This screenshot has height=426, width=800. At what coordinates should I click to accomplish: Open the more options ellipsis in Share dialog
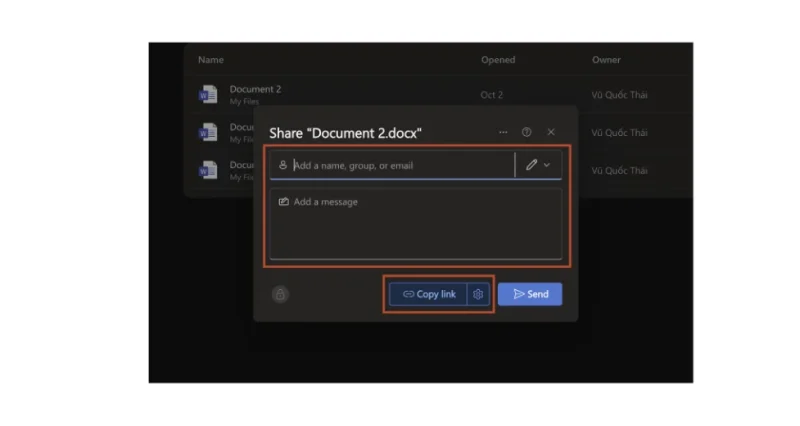(503, 132)
